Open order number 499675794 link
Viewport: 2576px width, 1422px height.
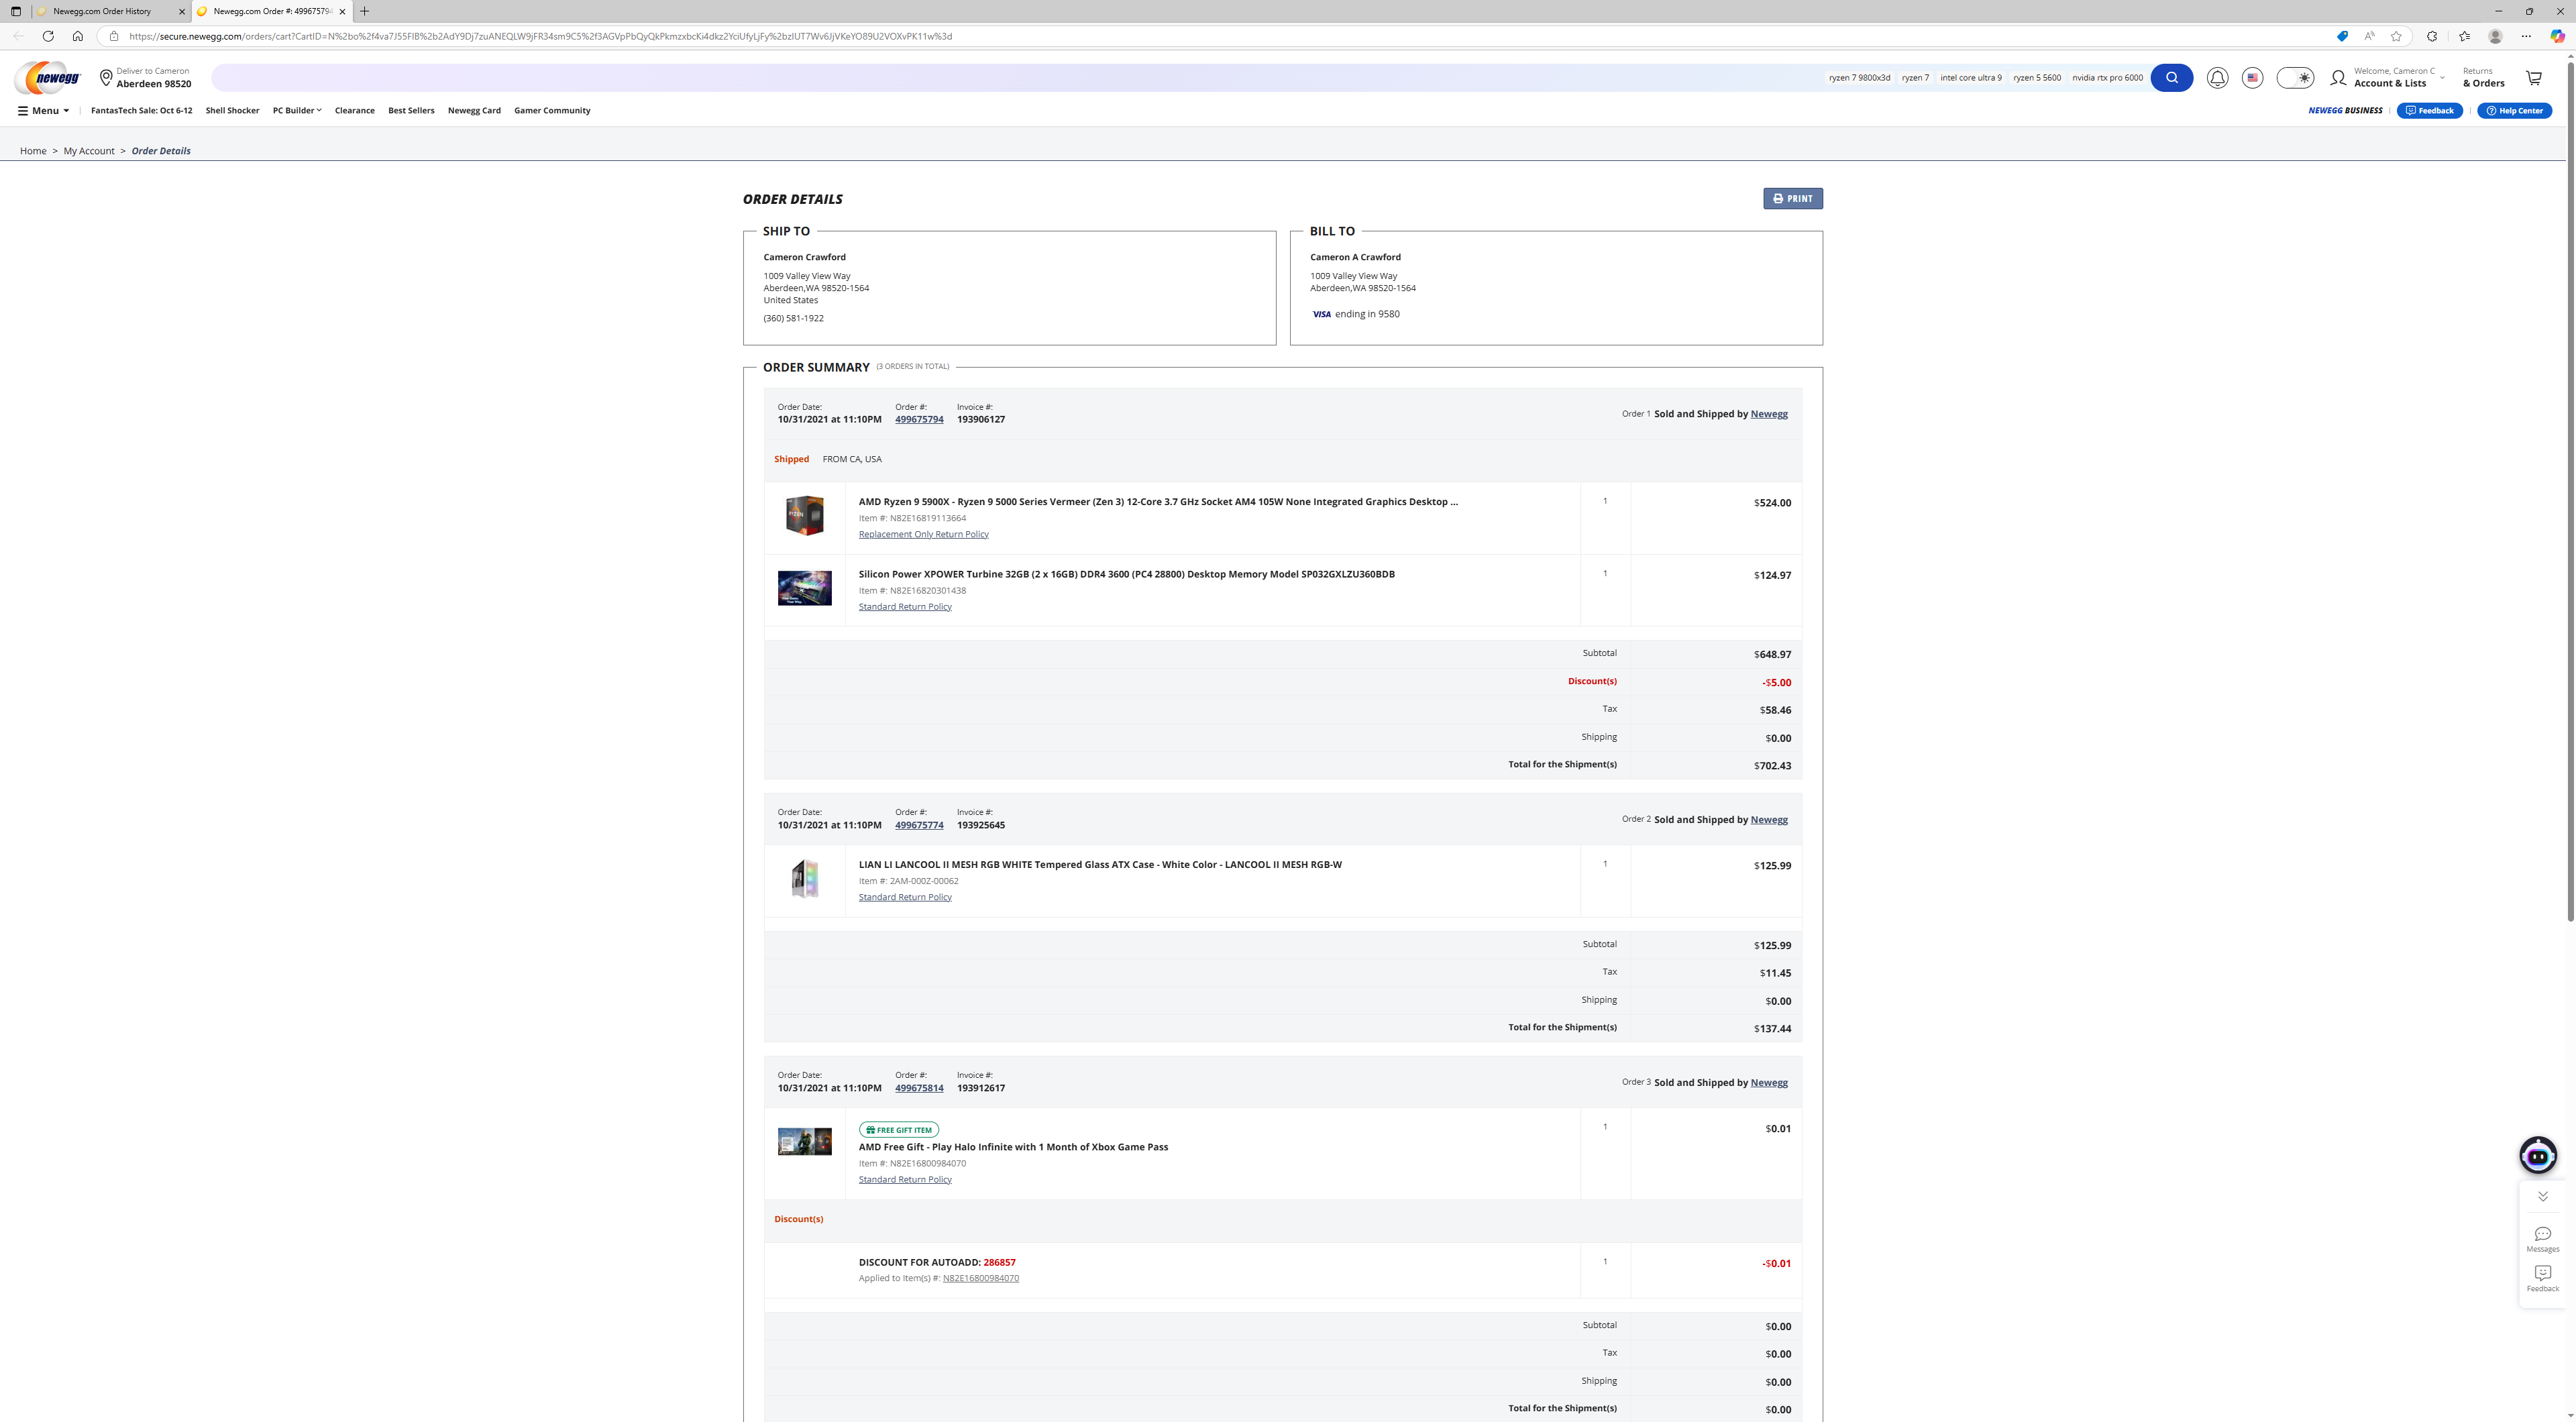click(x=919, y=420)
